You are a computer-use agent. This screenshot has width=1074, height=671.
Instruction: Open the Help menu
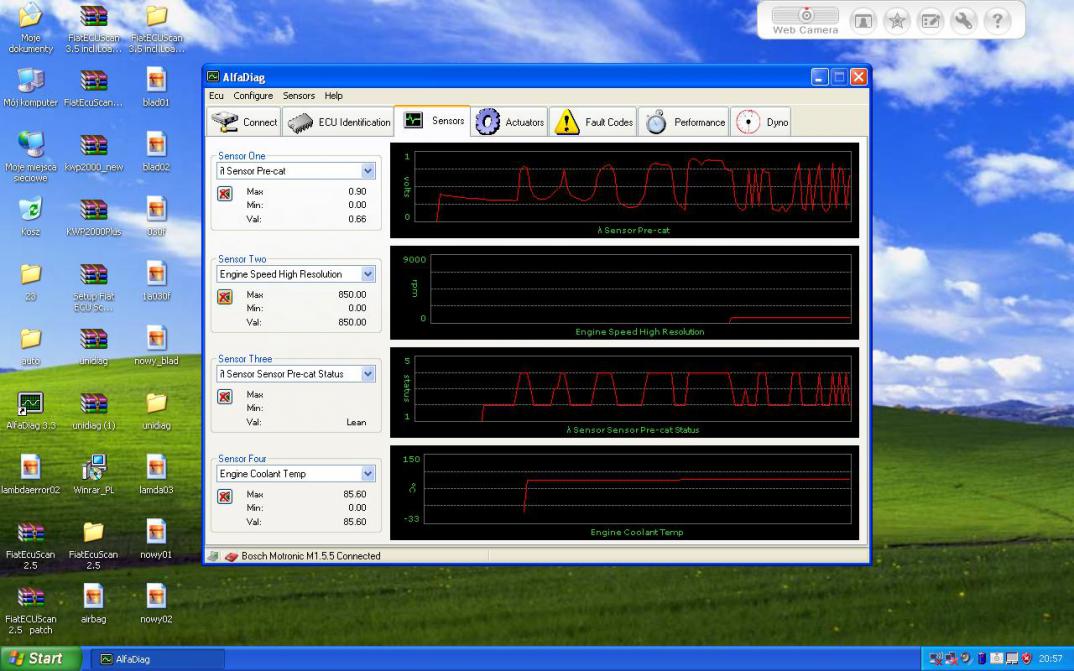pyautogui.click(x=333, y=96)
